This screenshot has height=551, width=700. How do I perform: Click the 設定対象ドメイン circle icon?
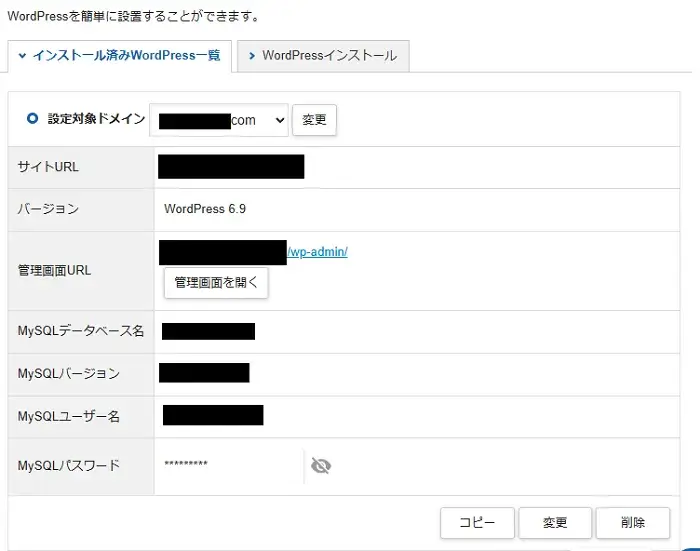click(32, 118)
